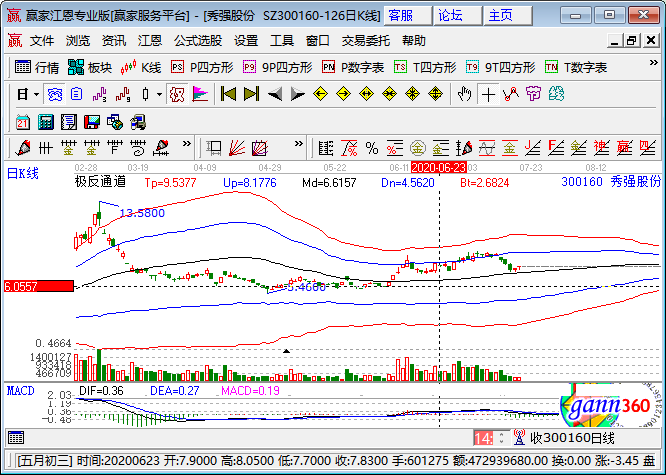Click the percent sign tool icon
Viewport: 666px width, 475px height.
tap(372, 148)
